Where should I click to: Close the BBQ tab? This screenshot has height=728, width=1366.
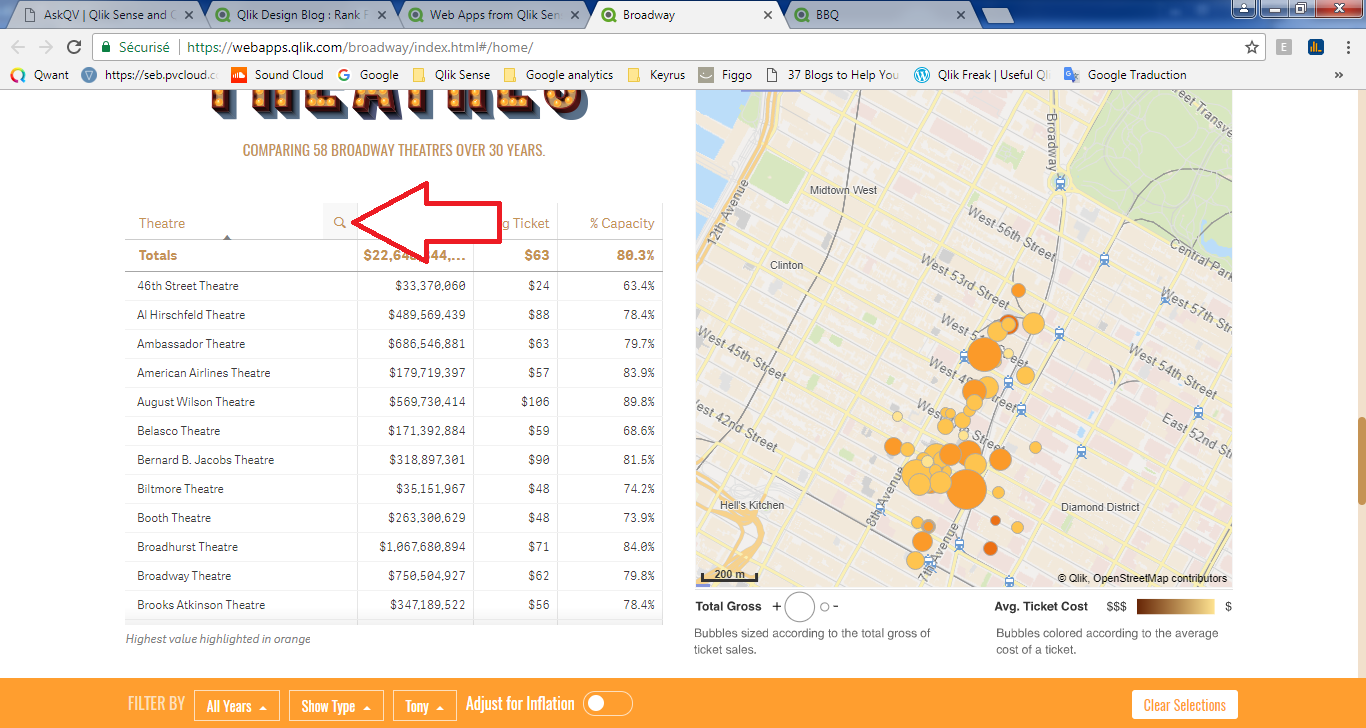(961, 16)
